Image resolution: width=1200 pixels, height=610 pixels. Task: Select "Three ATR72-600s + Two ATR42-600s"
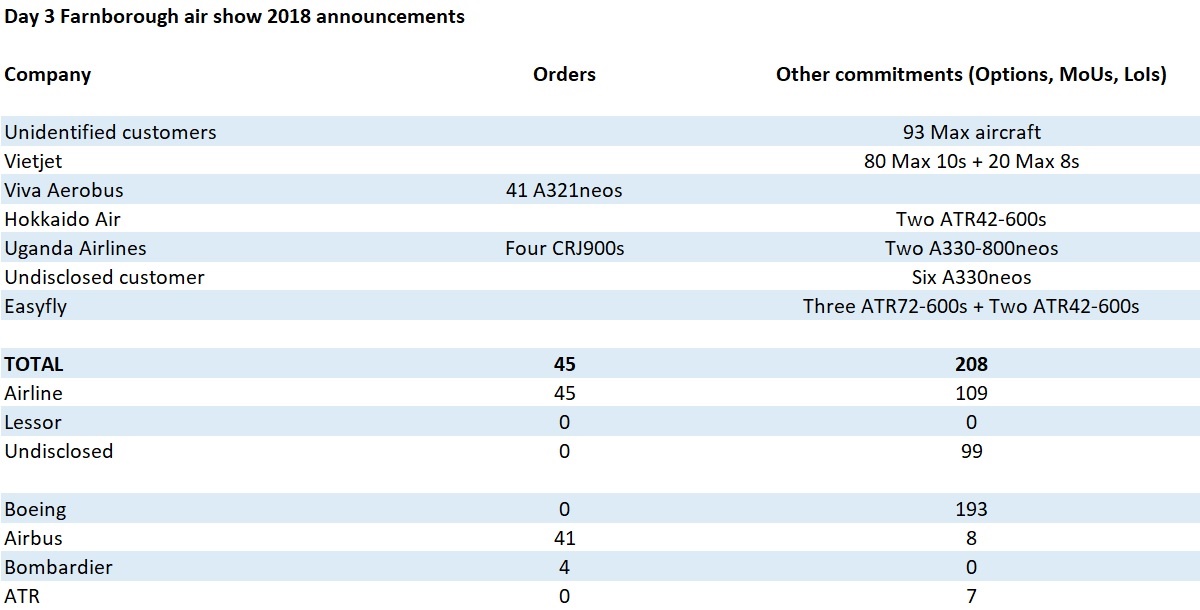[971, 306]
